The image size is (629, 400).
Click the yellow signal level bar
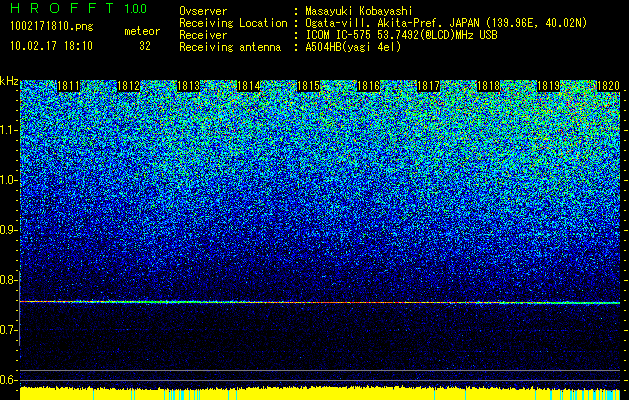click(x=320, y=394)
